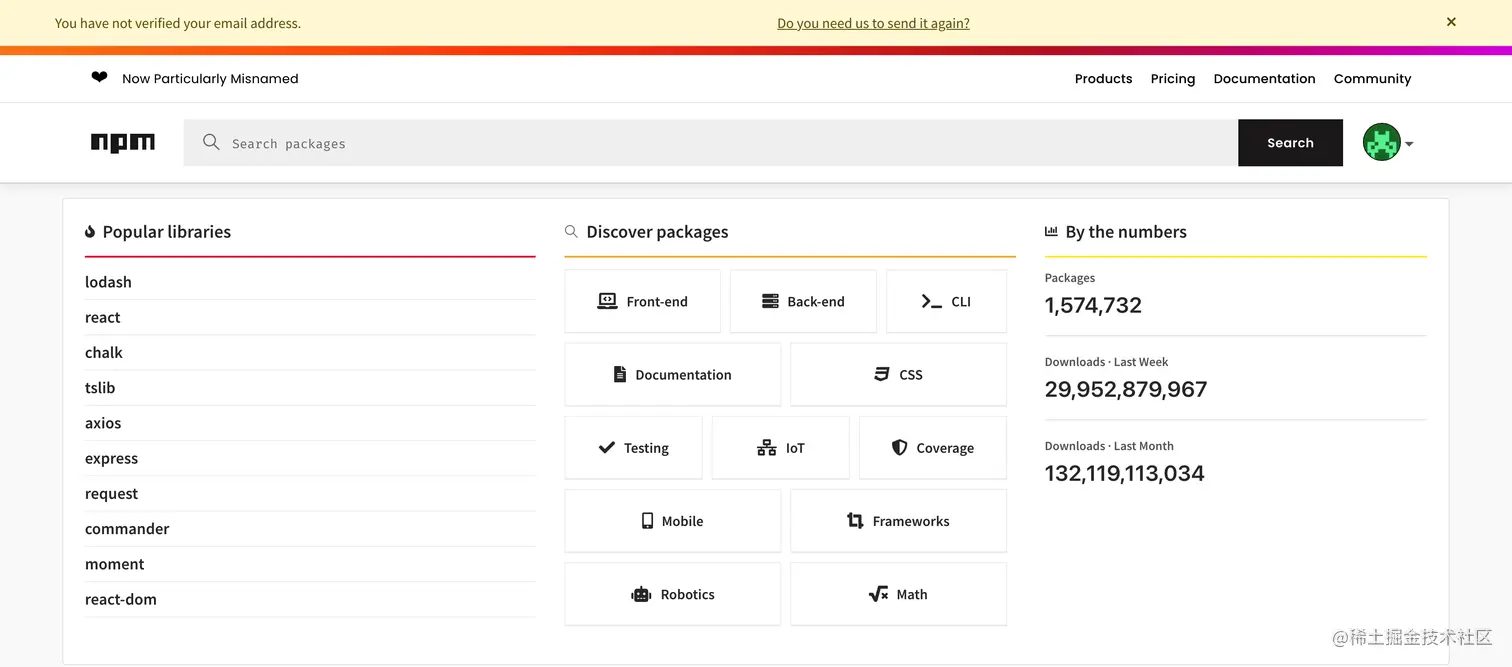Dismiss the email verification banner
Image resolution: width=1512 pixels, height=667 pixels.
tap(1451, 22)
